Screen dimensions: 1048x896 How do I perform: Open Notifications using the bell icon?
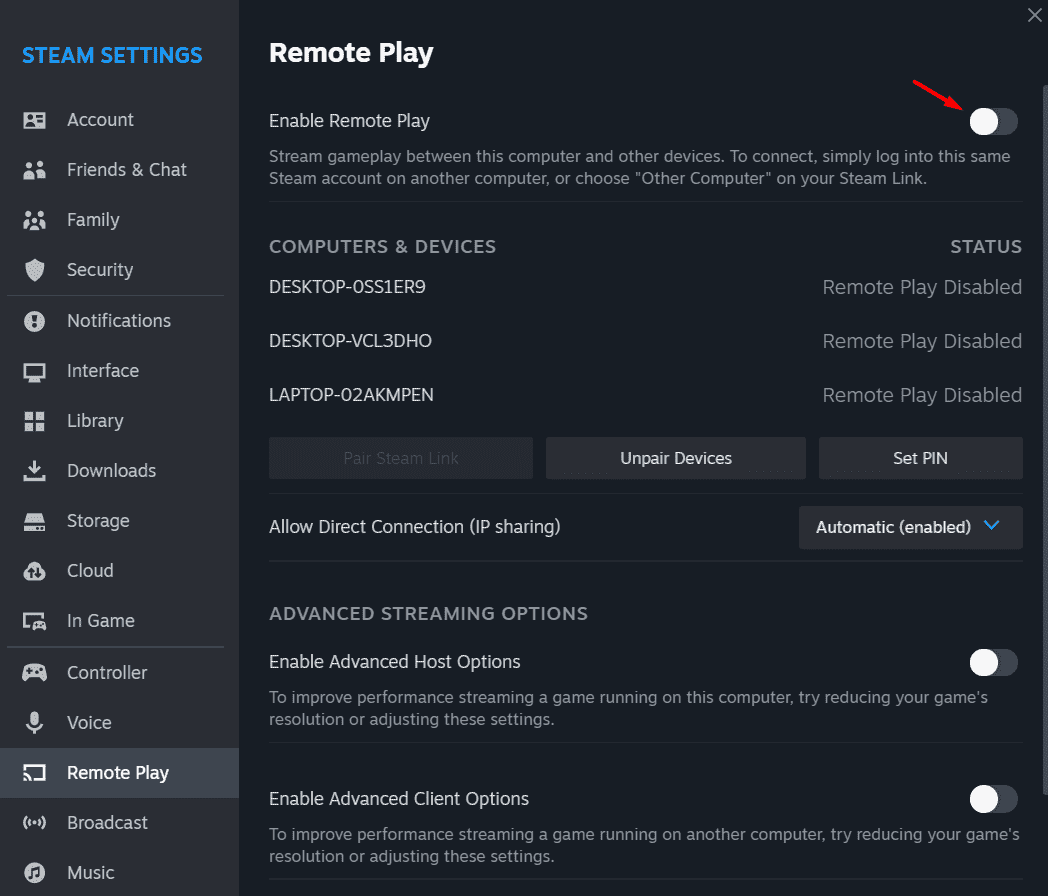click(35, 320)
